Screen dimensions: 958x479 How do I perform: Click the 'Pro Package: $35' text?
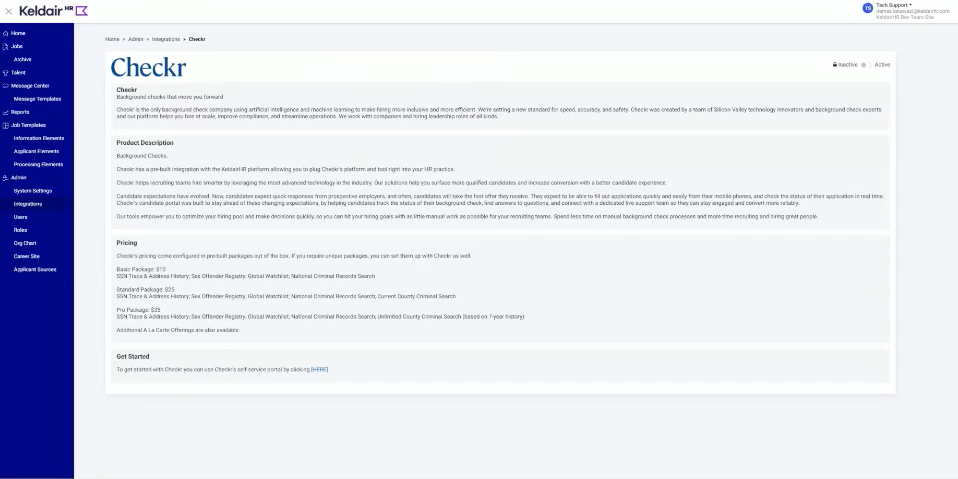(x=139, y=310)
